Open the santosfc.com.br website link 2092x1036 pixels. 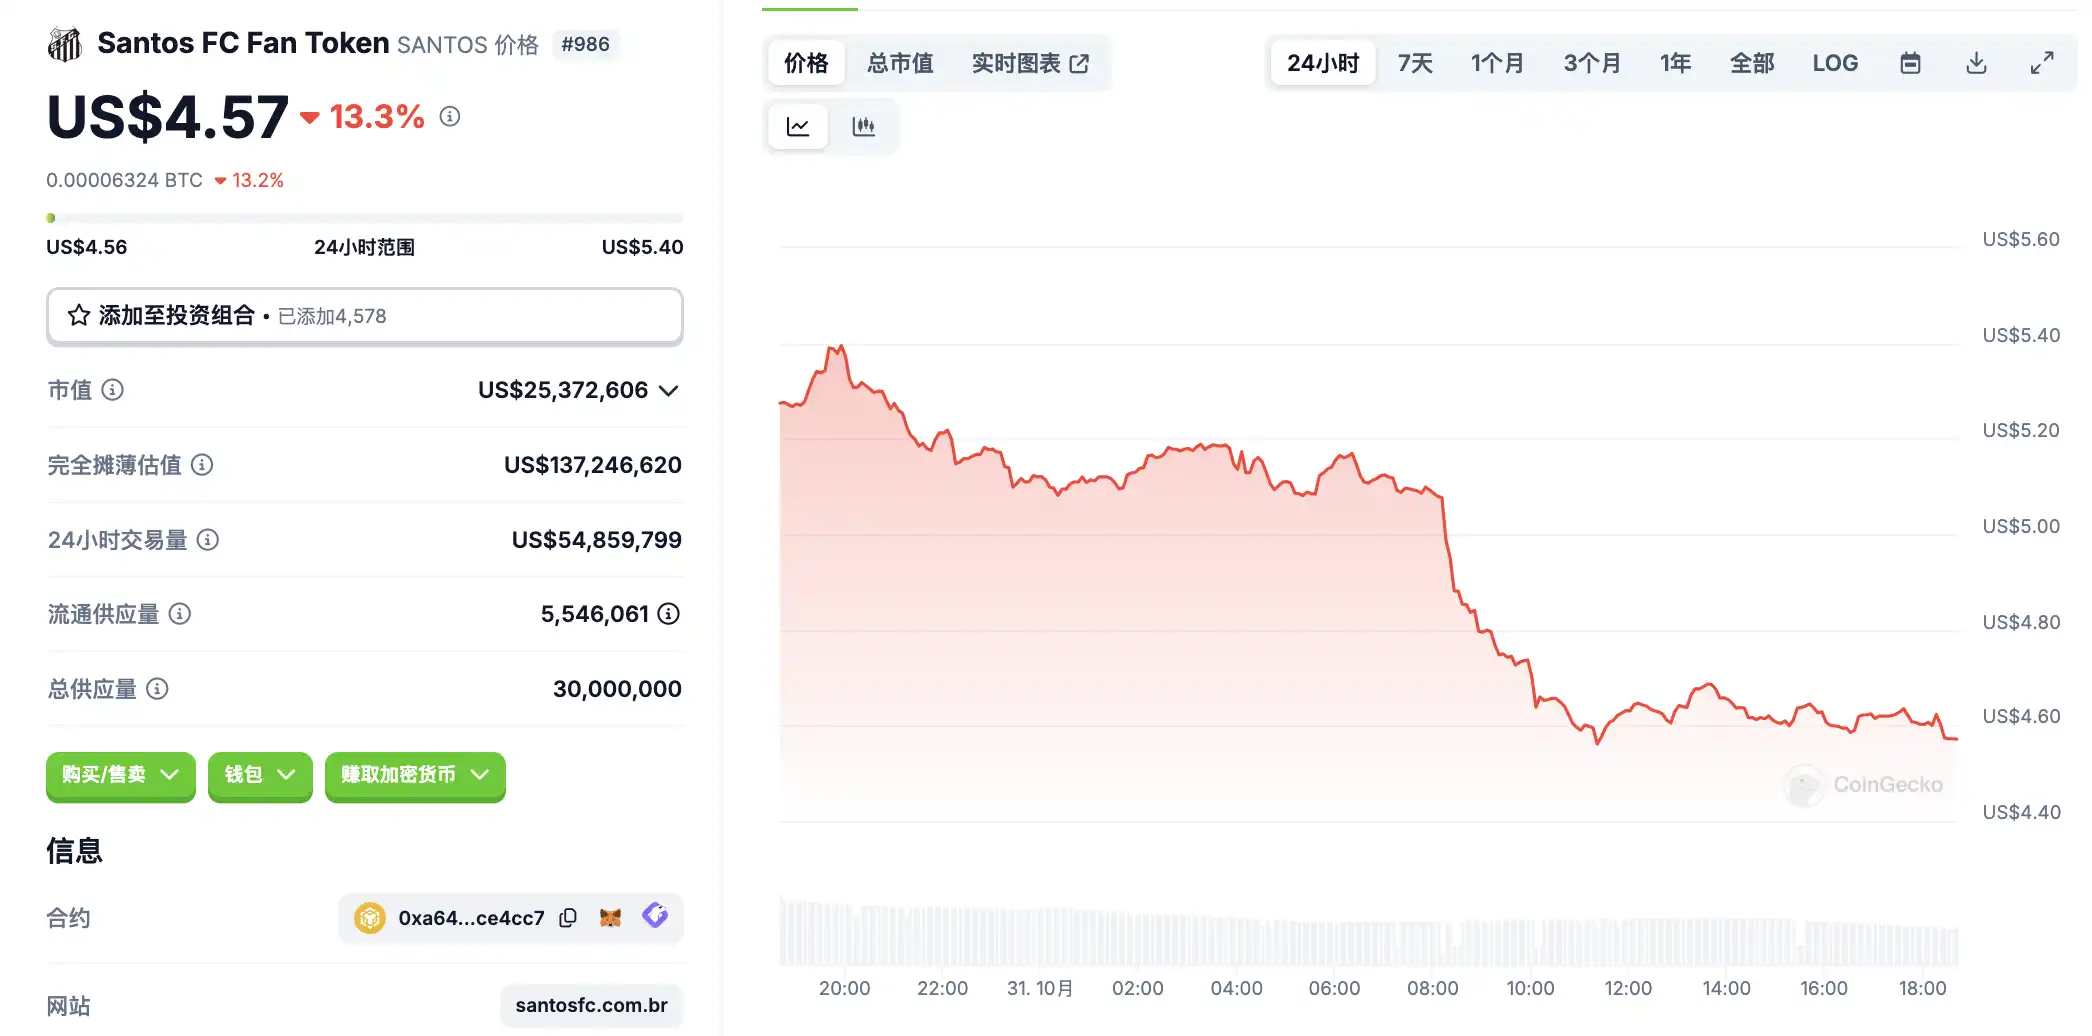[x=591, y=1005]
